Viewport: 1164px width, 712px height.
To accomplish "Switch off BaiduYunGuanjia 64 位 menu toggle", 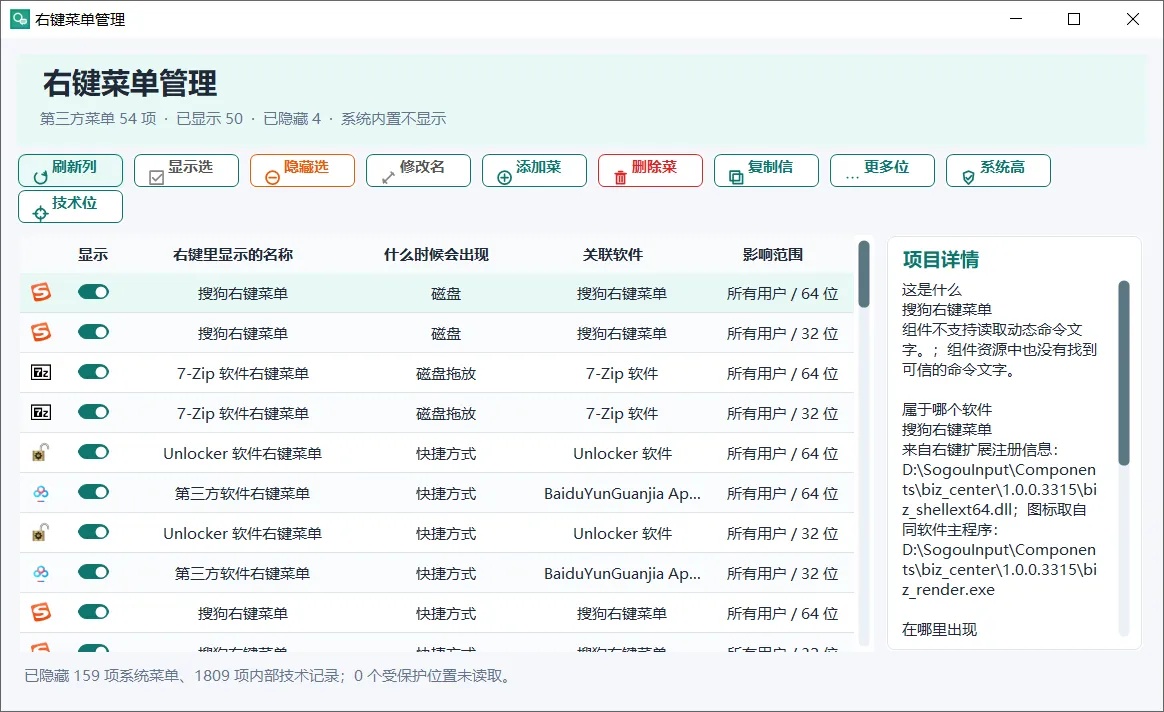I will [94, 492].
